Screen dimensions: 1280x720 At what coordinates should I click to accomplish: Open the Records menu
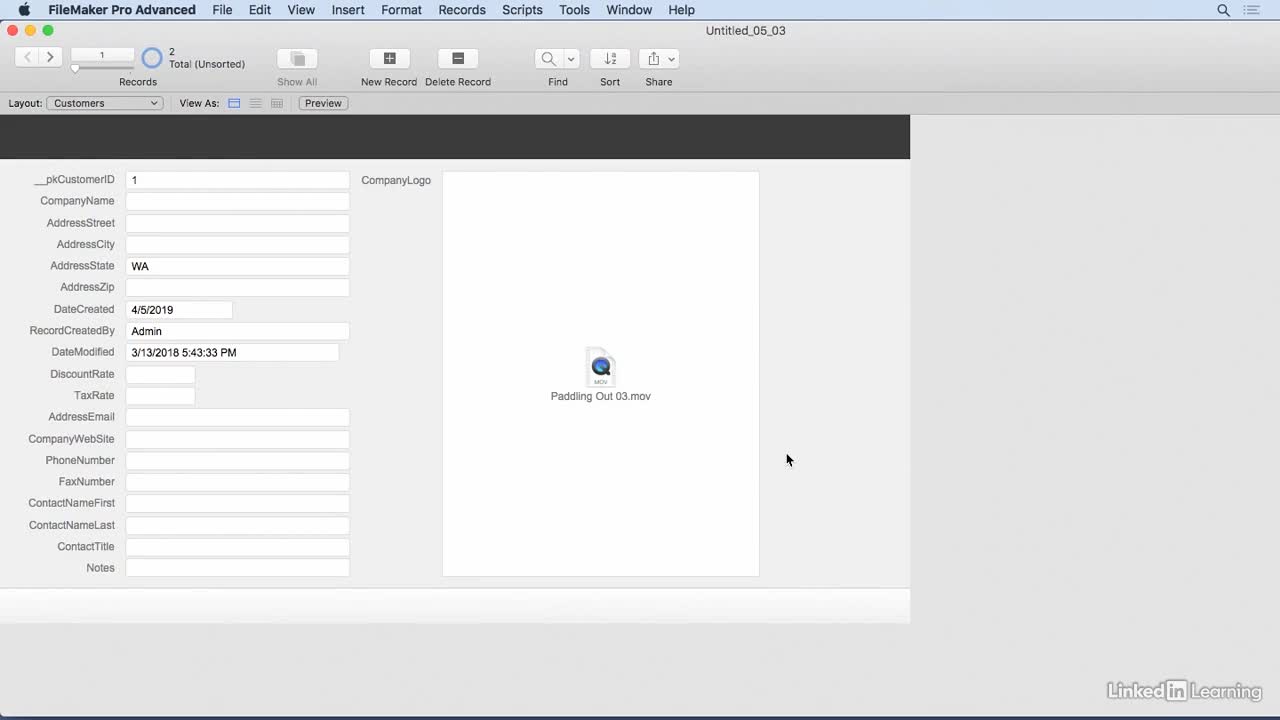coord(462,10)
